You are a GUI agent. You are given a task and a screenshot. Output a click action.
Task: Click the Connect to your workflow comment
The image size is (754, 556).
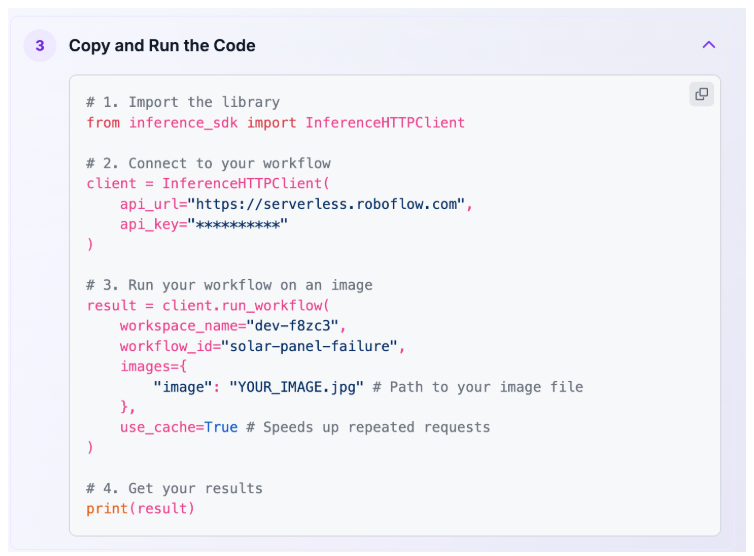click(208, 163)
